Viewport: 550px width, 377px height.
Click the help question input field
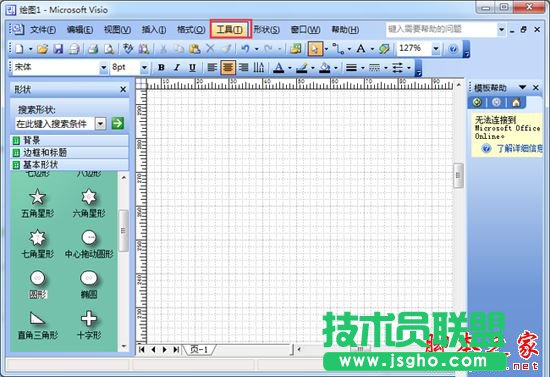click(442, 29)
